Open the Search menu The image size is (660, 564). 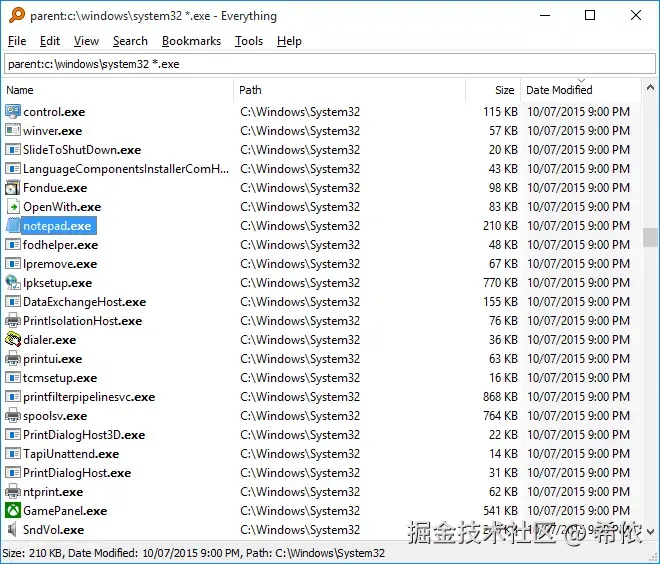click(130, 41)
